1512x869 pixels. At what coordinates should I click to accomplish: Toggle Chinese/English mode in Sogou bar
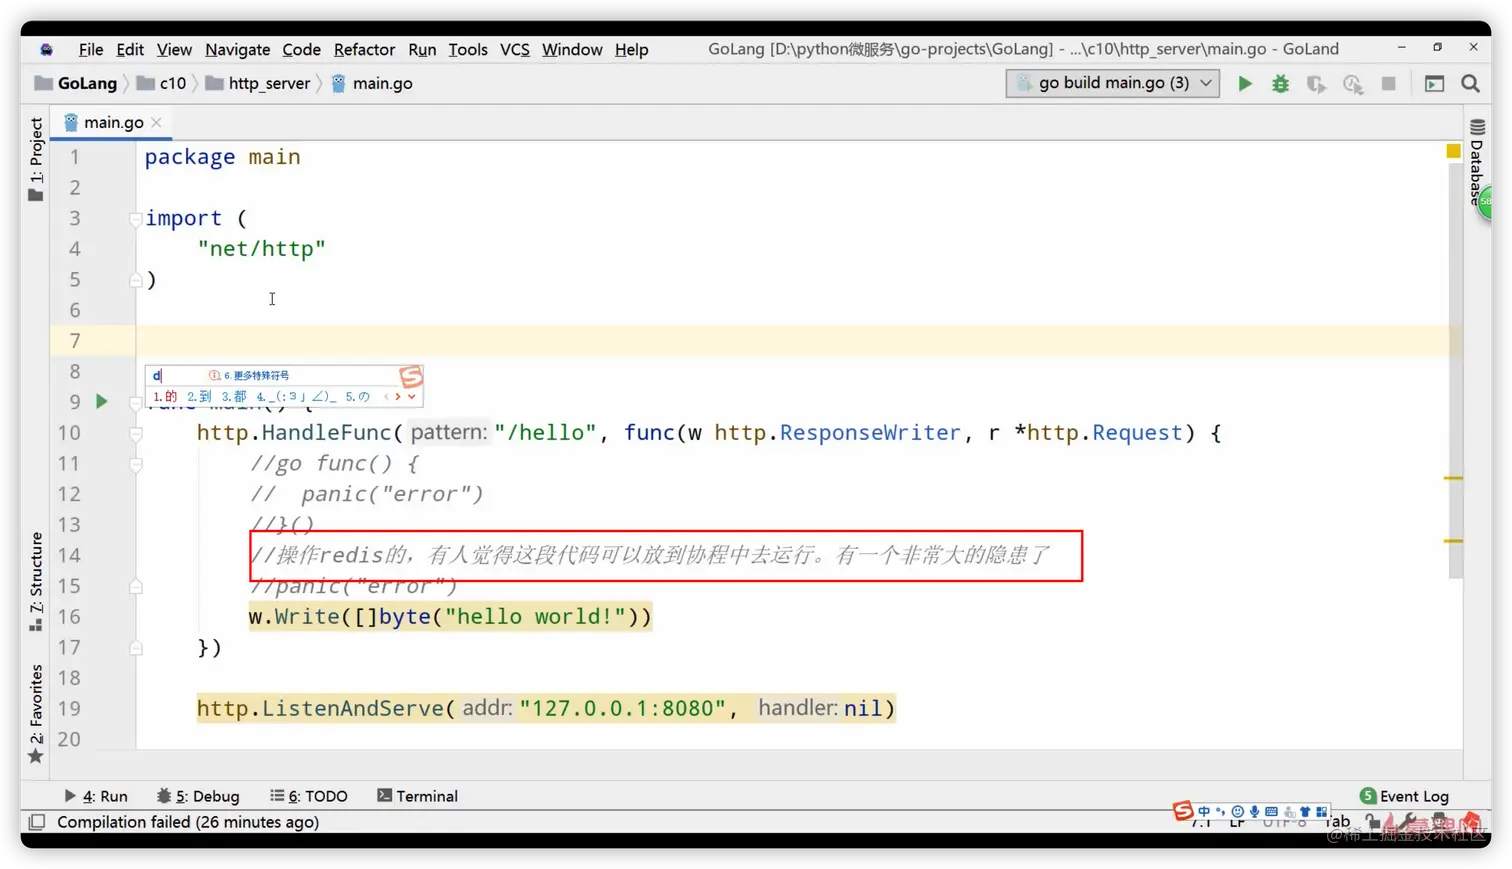[1204, 812]
